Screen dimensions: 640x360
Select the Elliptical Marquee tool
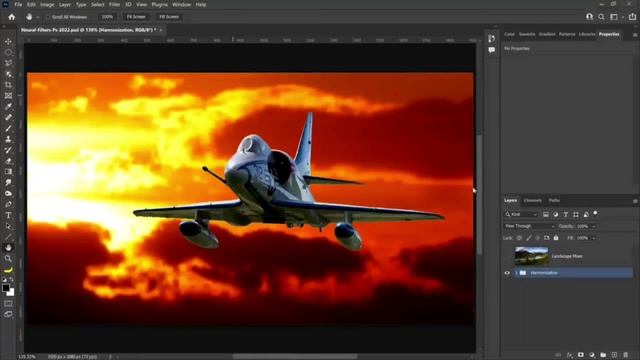coord(8,53)
